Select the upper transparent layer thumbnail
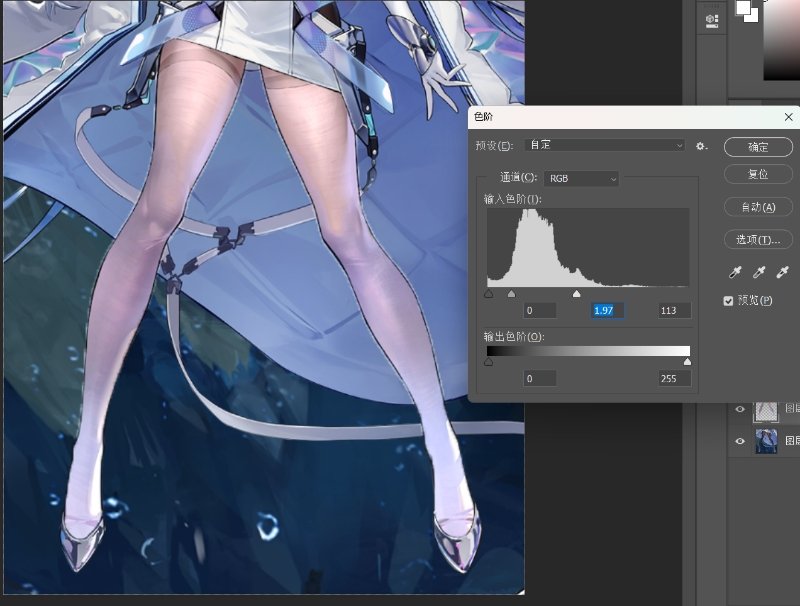 (766, 411)
